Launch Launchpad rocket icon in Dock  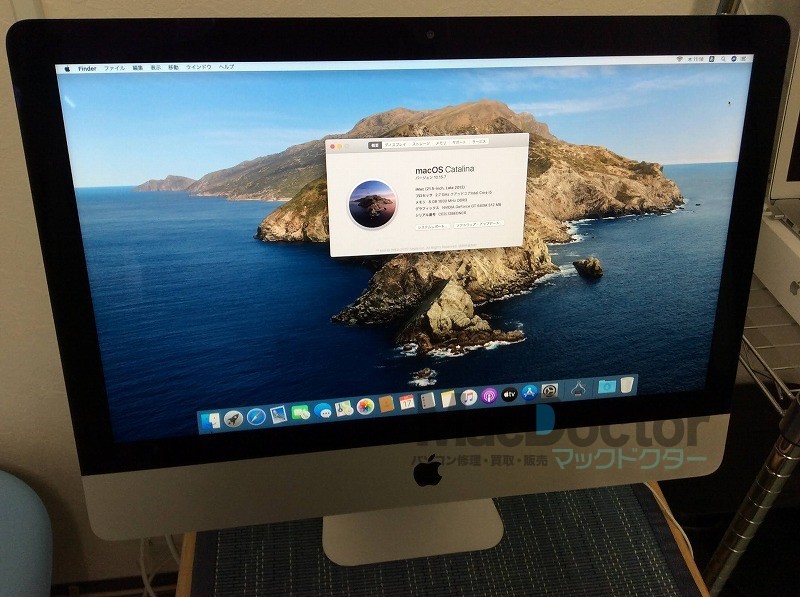tap(234, 419)
